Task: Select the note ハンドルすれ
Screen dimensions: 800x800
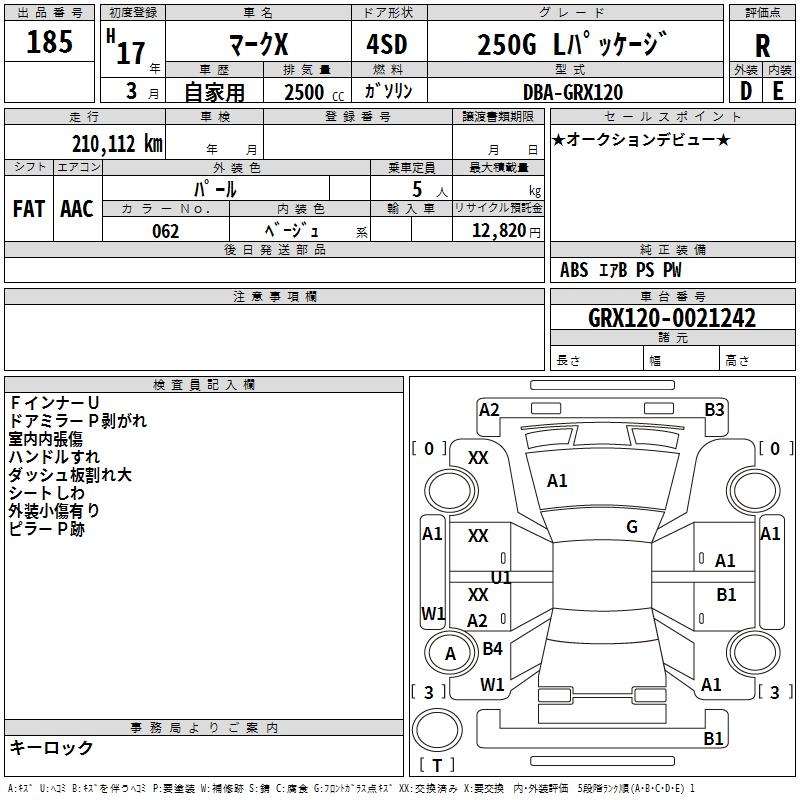Action: [x=55, y=457]
